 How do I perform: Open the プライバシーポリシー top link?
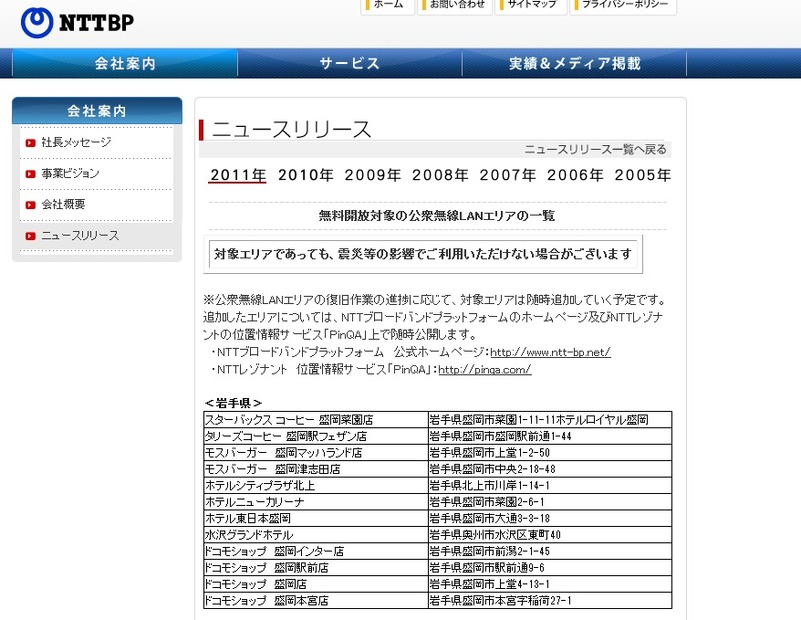tap(623, 5)
